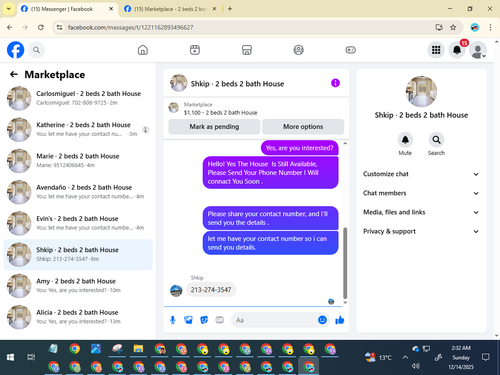
Task: Reload the page
Action: click(x=41, y=27)
